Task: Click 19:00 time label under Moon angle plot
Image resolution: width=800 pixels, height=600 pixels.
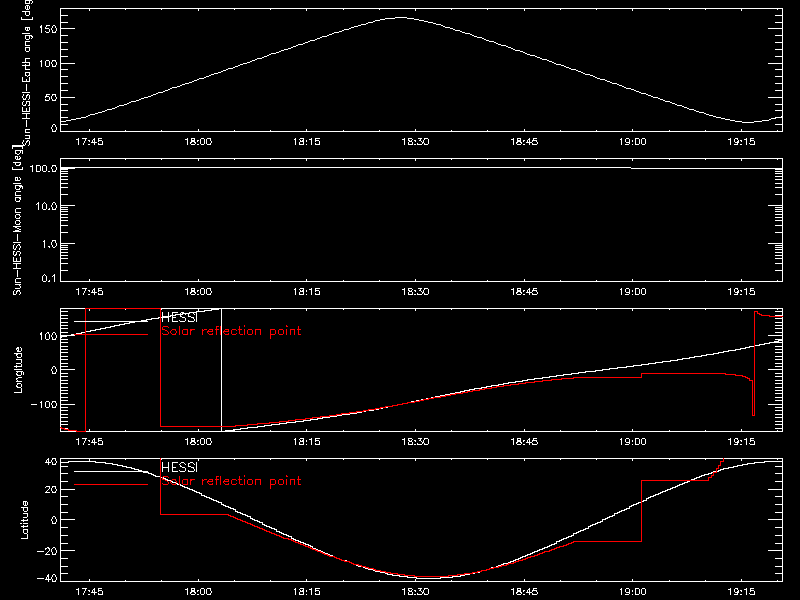Action: (633, 292)
